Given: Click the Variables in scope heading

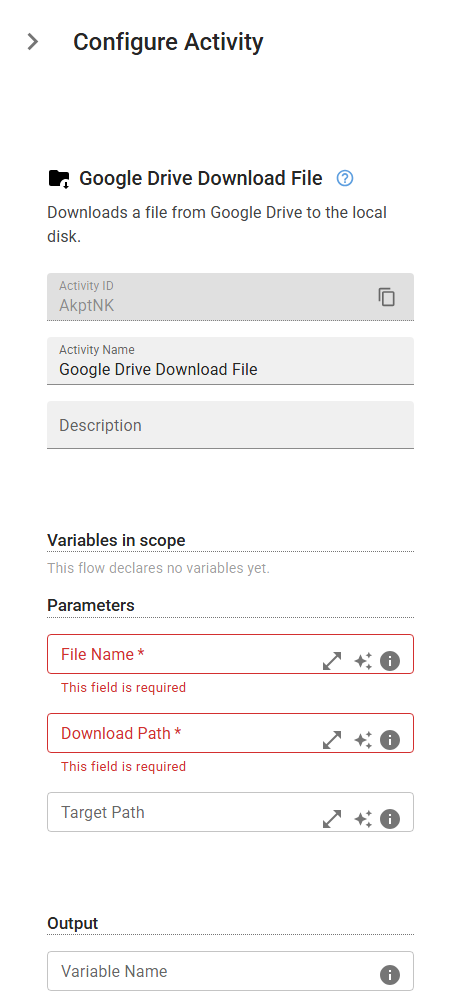Looking at the screenshot, I should 116,540.
